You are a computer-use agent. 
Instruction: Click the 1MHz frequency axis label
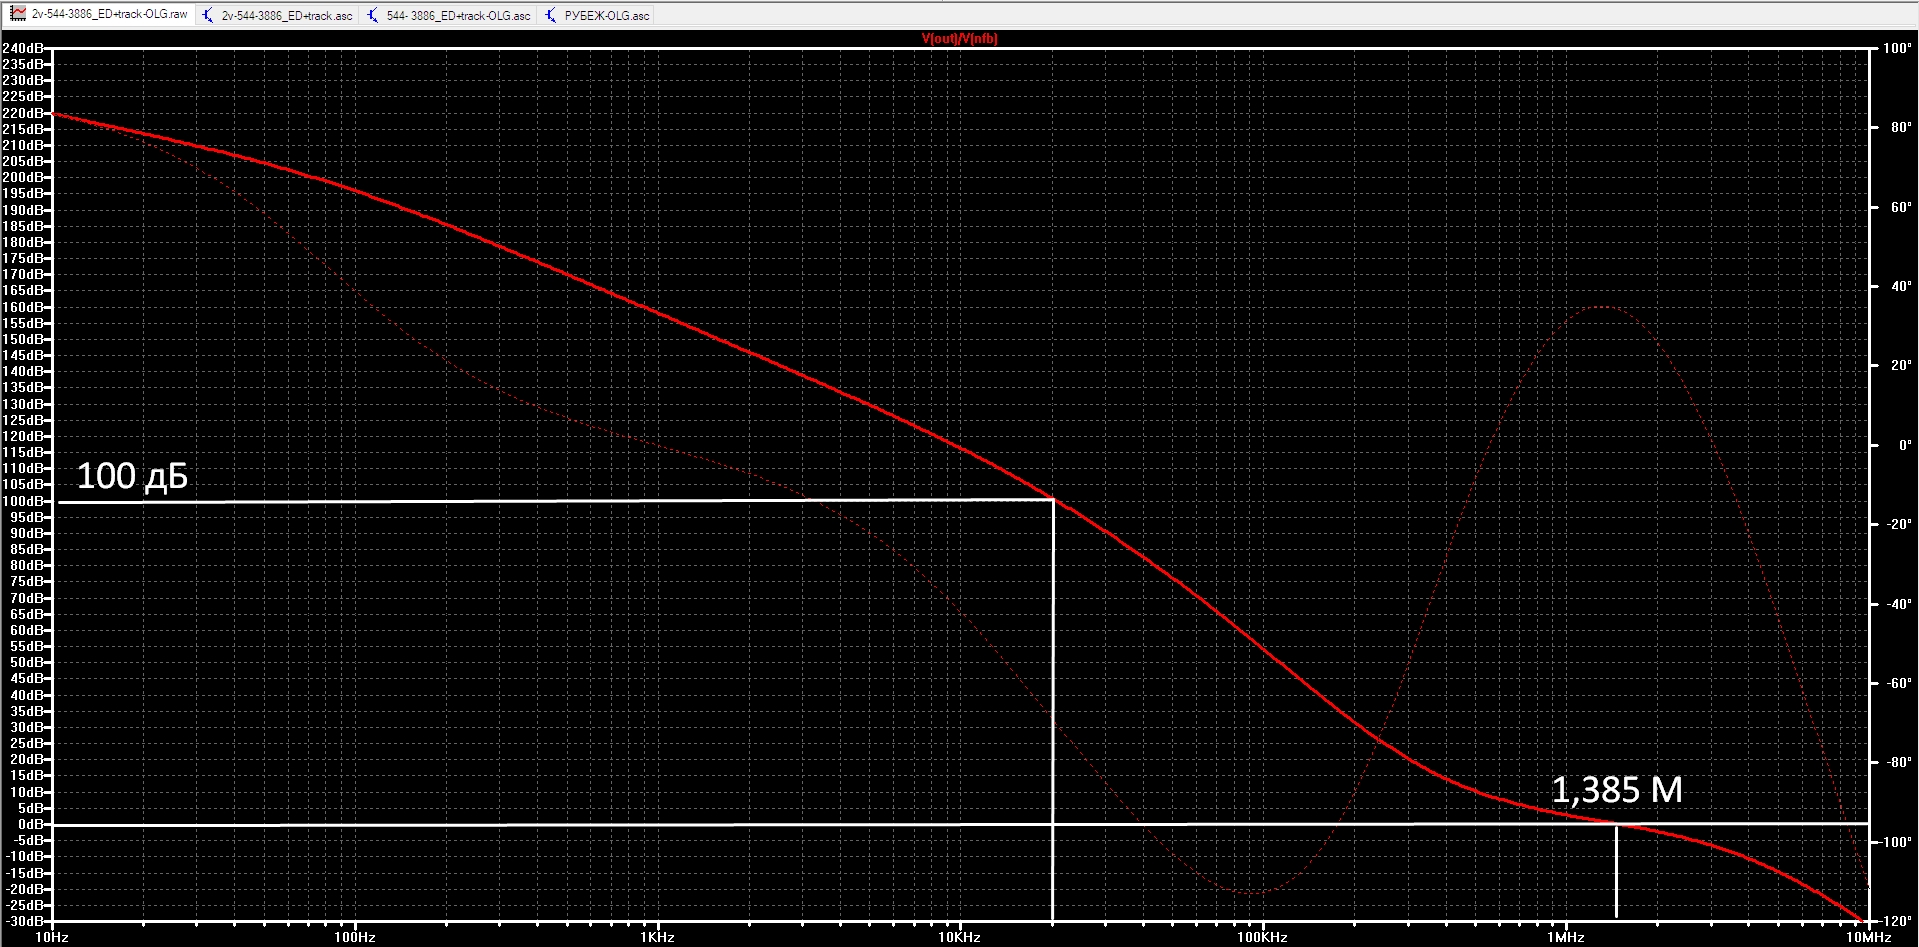(1566, 938)
